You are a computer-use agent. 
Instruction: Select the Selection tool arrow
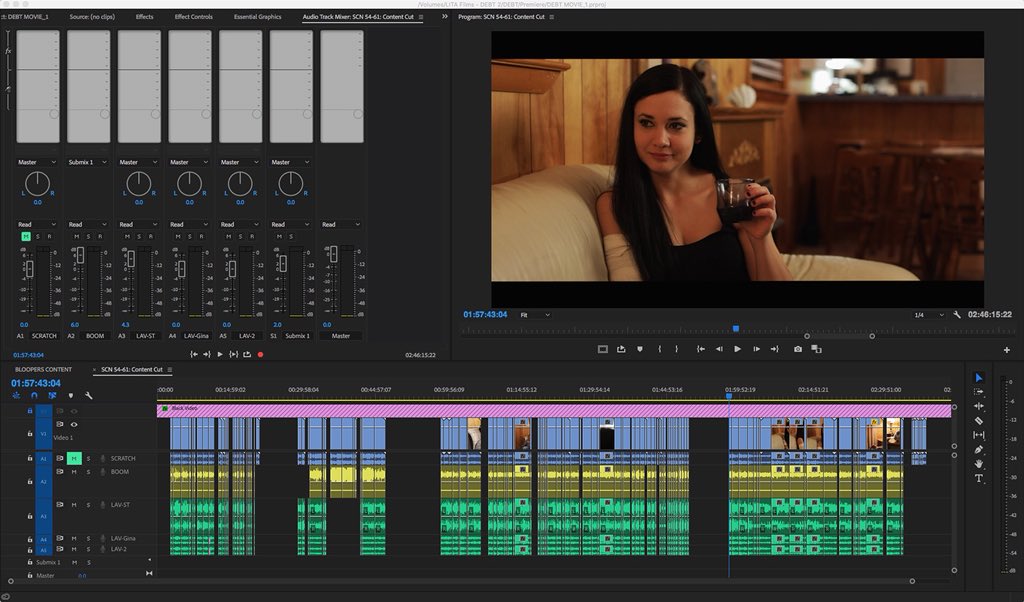(x=978, y=377)
